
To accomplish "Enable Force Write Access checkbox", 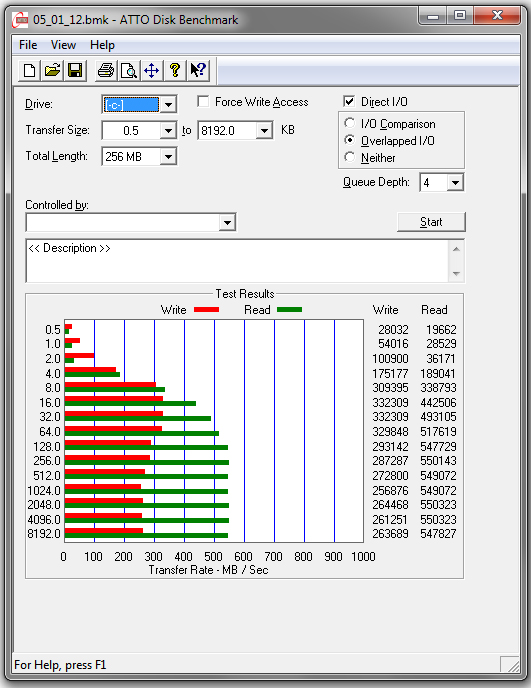I will (x=203, y=102).
